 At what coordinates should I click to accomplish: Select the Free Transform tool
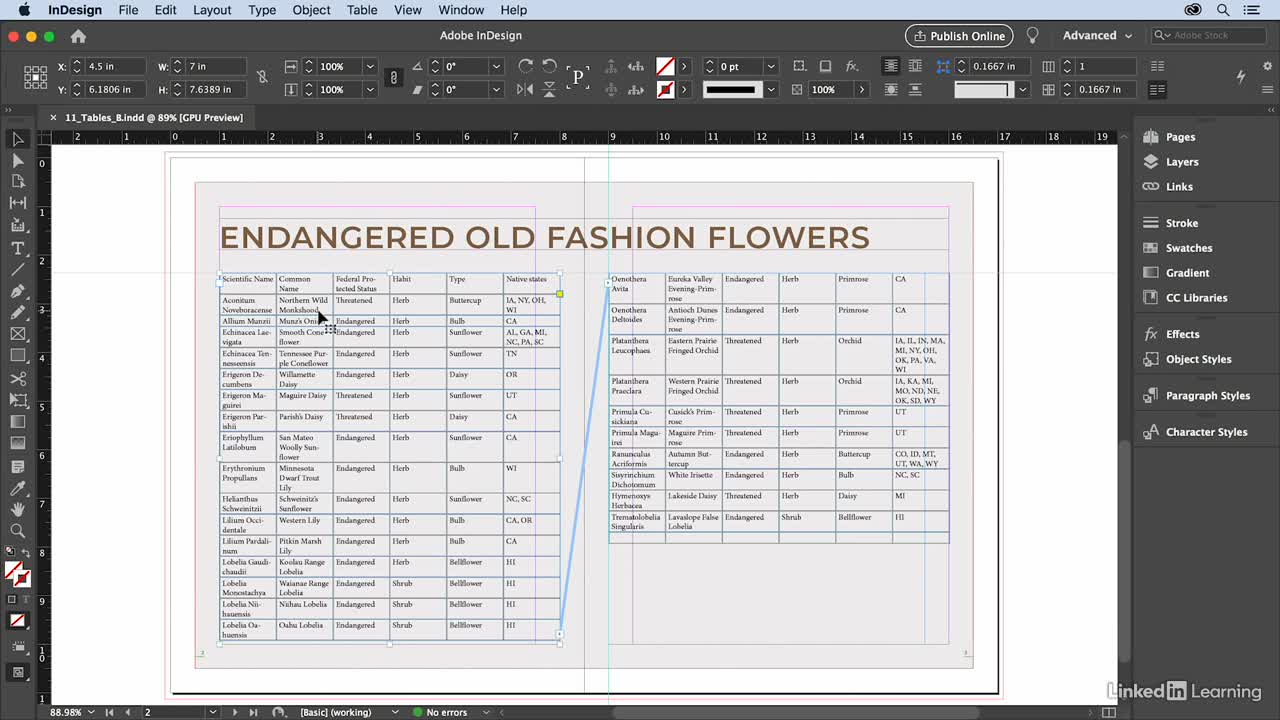click(x=17, y=400)
